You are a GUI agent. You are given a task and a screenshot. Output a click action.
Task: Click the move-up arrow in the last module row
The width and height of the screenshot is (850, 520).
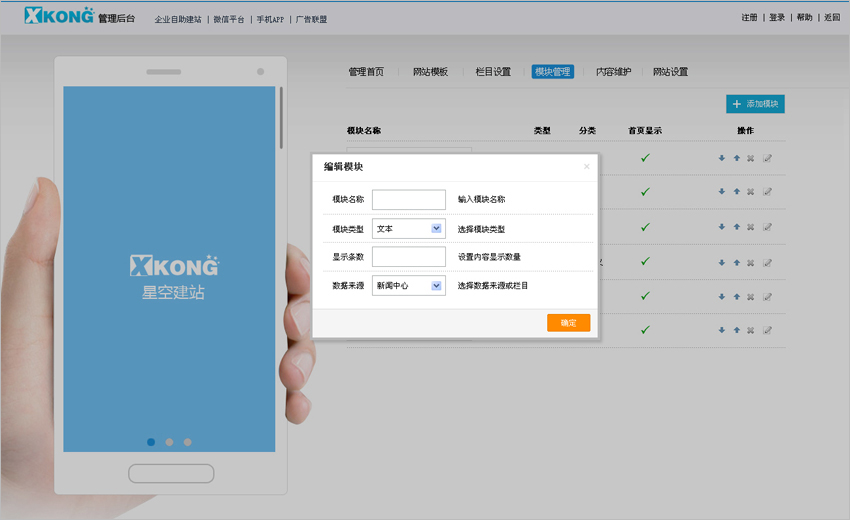(736, 331)
